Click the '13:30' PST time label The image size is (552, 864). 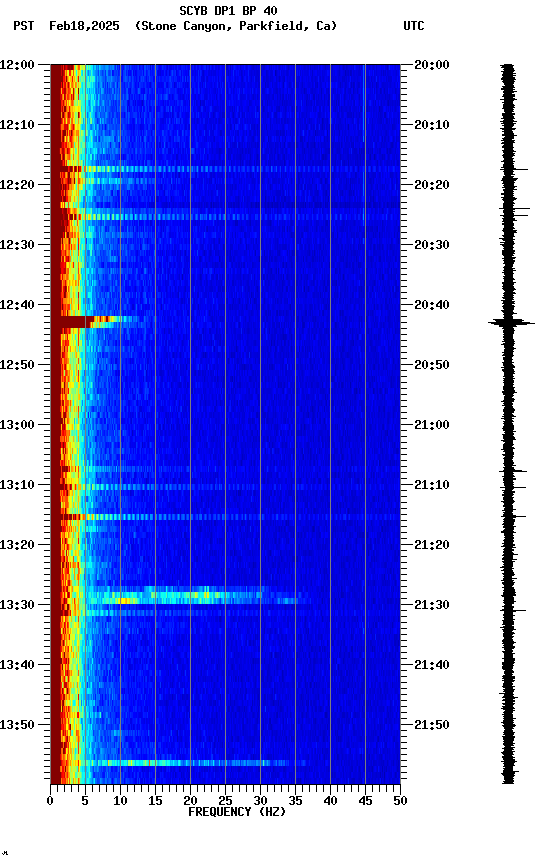[17, 606]
